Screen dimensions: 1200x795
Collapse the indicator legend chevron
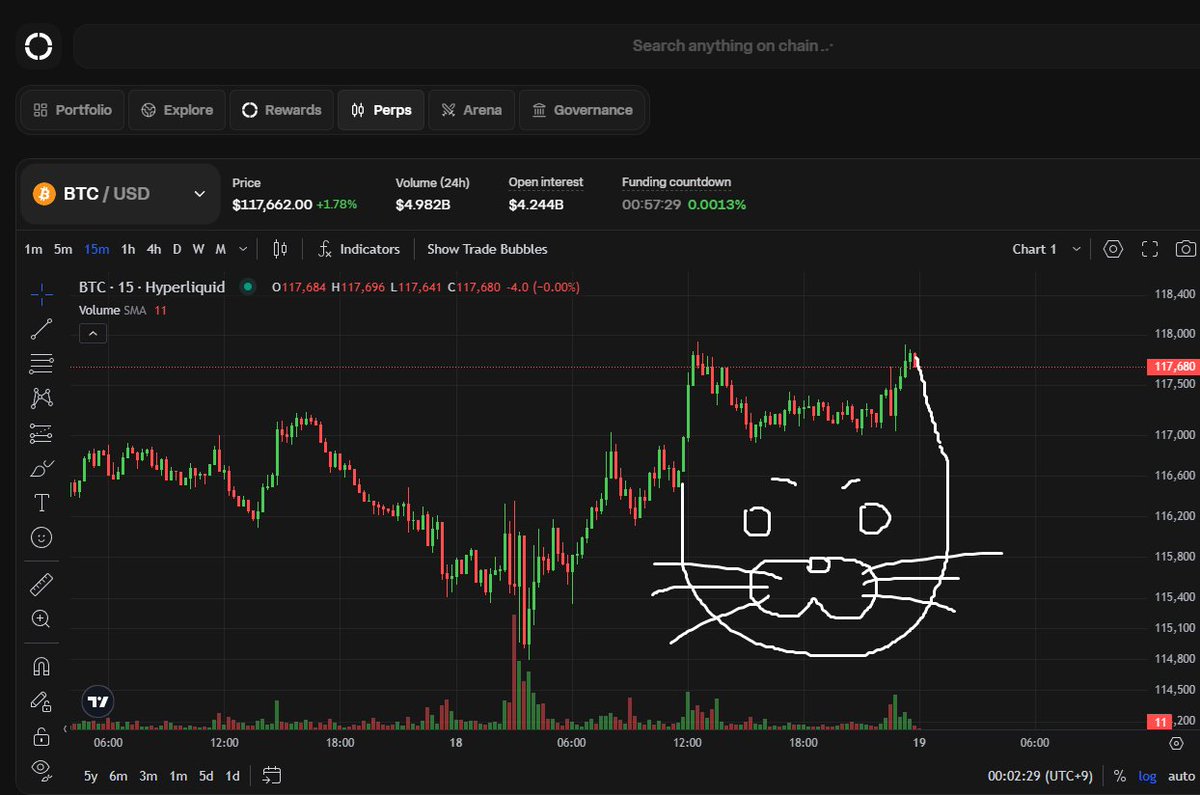[92, 333]
